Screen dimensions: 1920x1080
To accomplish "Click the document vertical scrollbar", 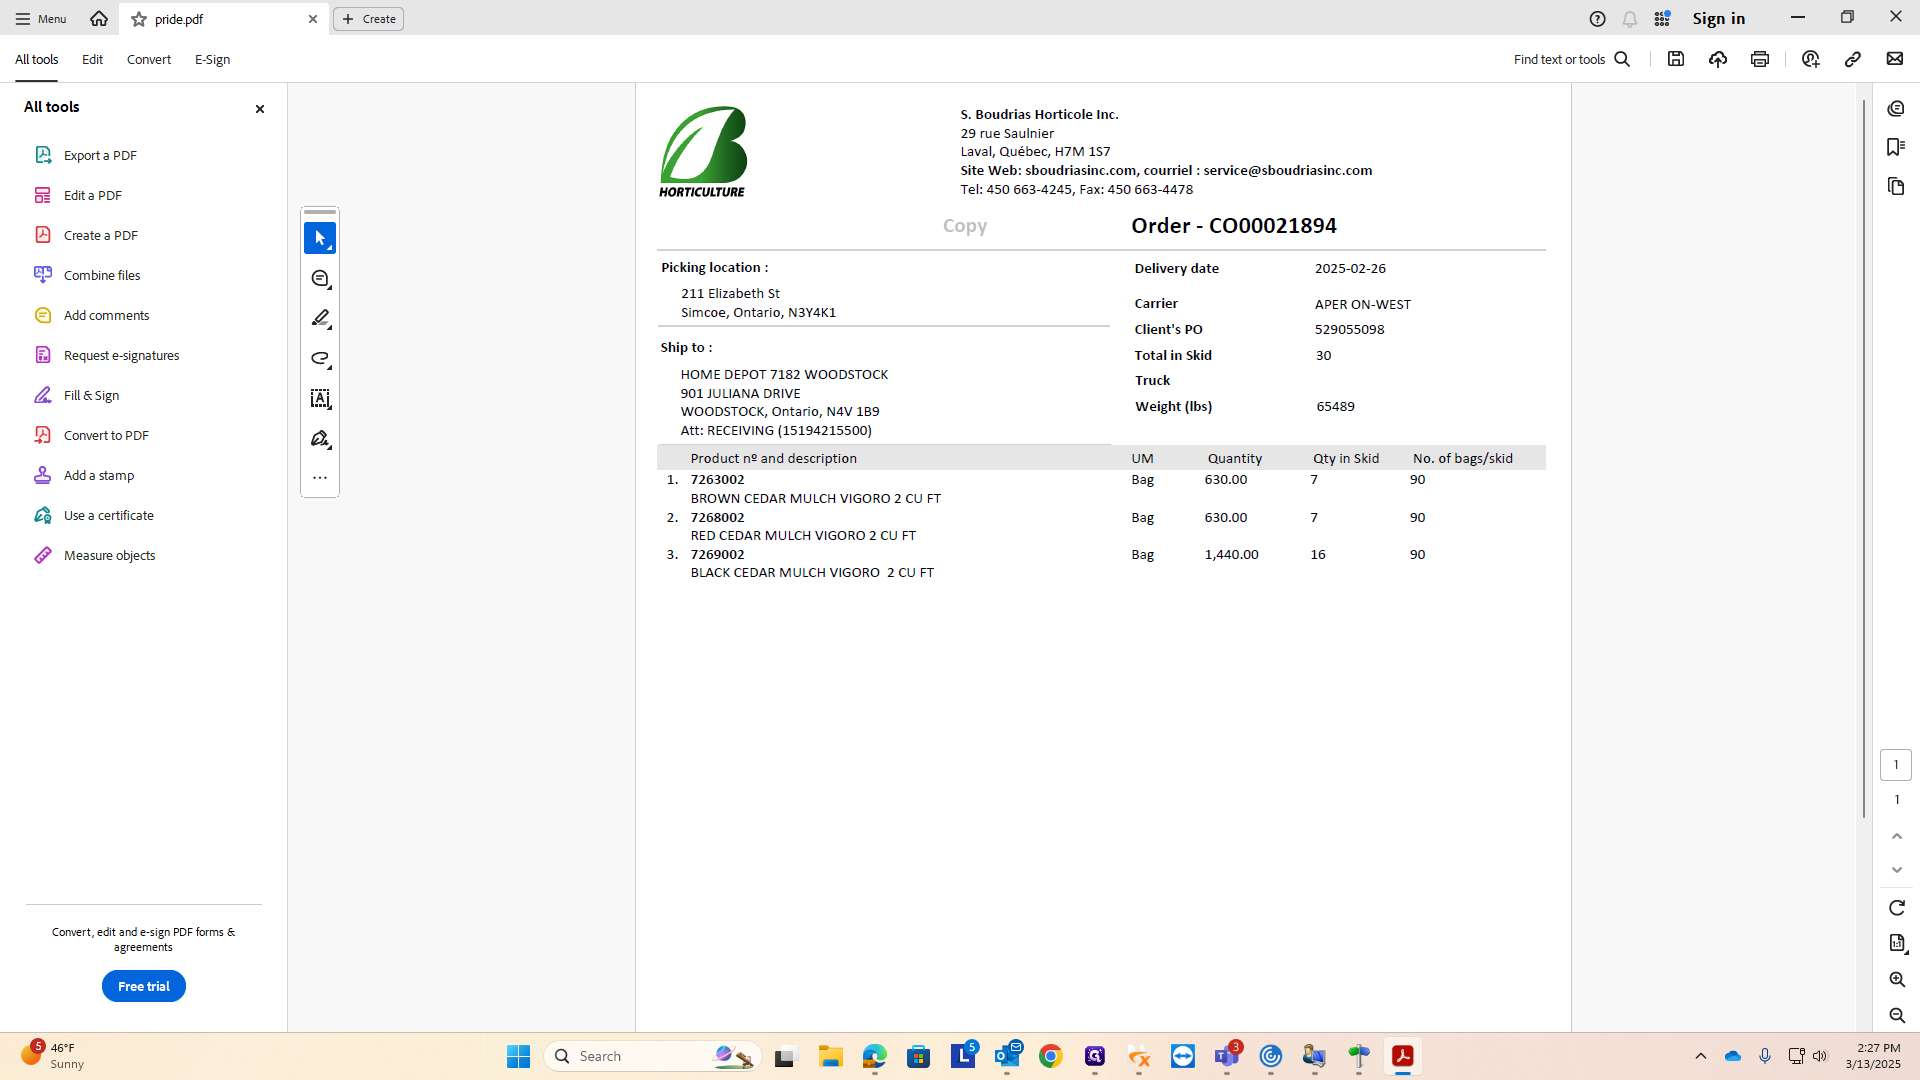I will tap(1863, 459).
